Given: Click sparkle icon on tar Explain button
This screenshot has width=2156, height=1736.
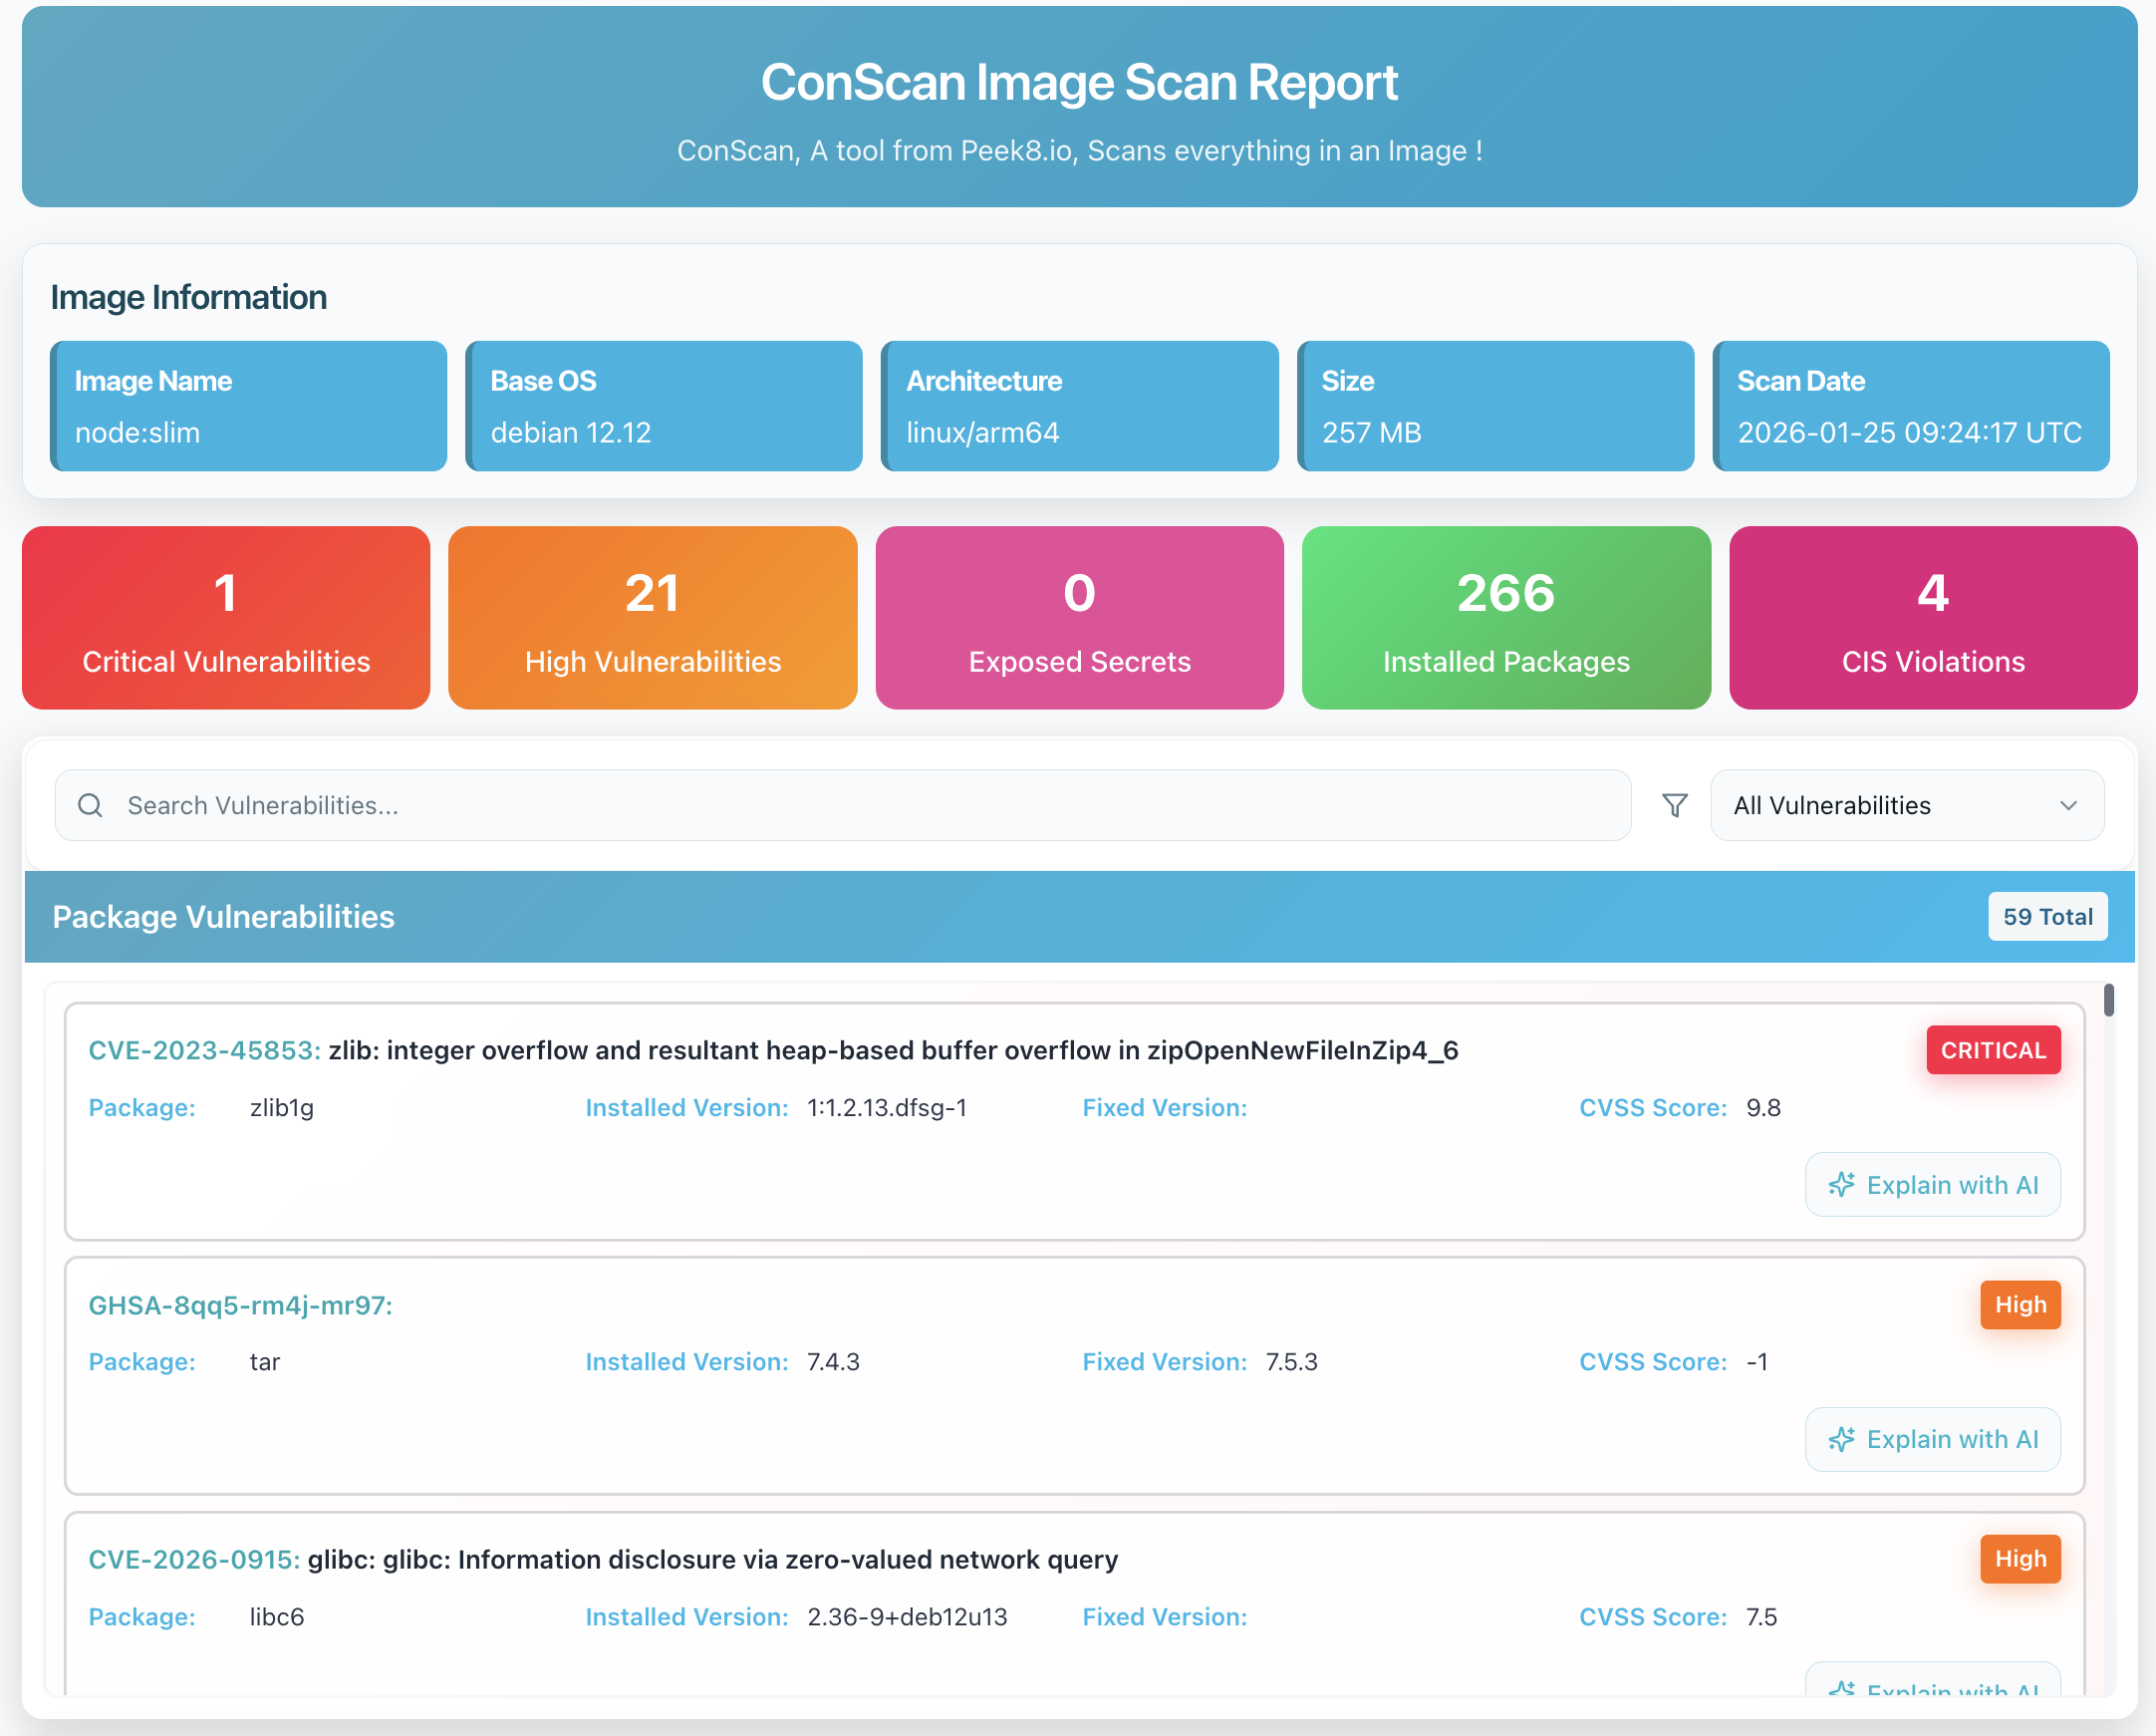Looking at the screenshot, I should point(1841,1440).
